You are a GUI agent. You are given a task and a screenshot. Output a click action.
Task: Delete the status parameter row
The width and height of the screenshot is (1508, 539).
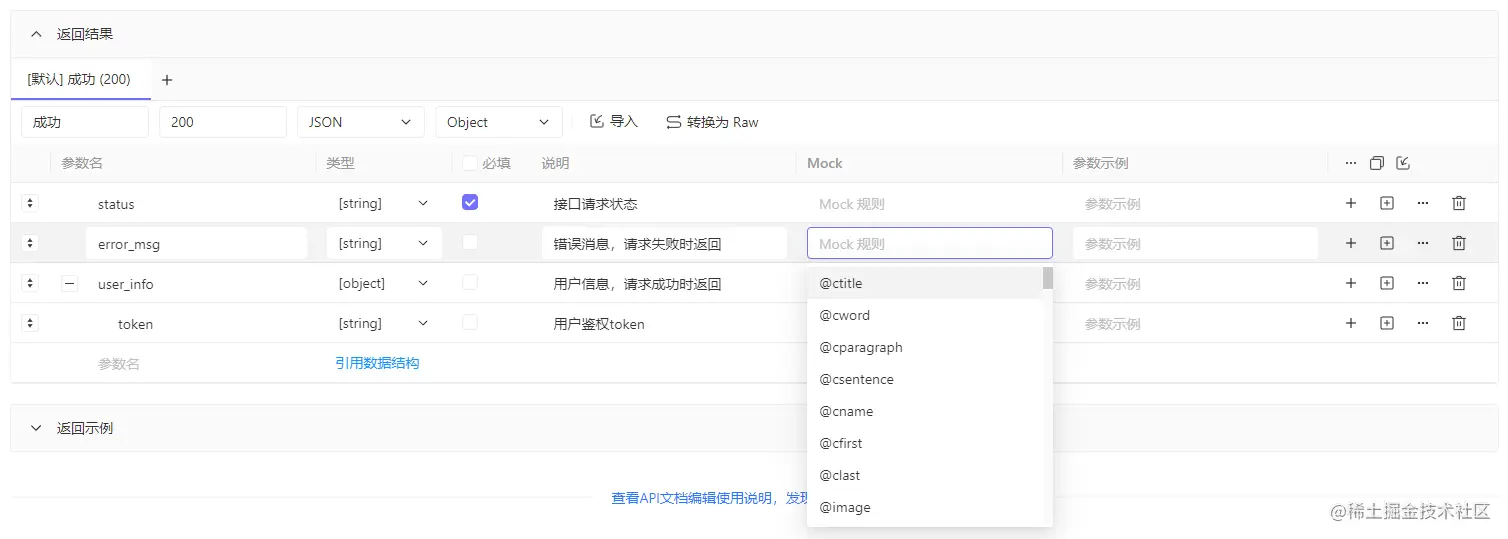[x=1459, y=203]
